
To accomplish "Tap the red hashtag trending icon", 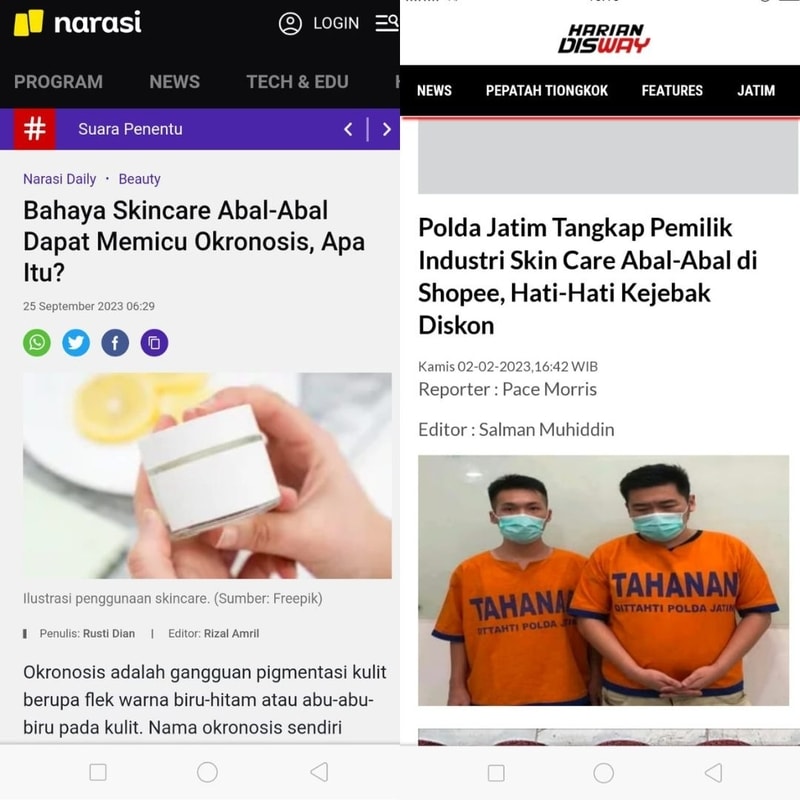I will (x=35, y=129).
